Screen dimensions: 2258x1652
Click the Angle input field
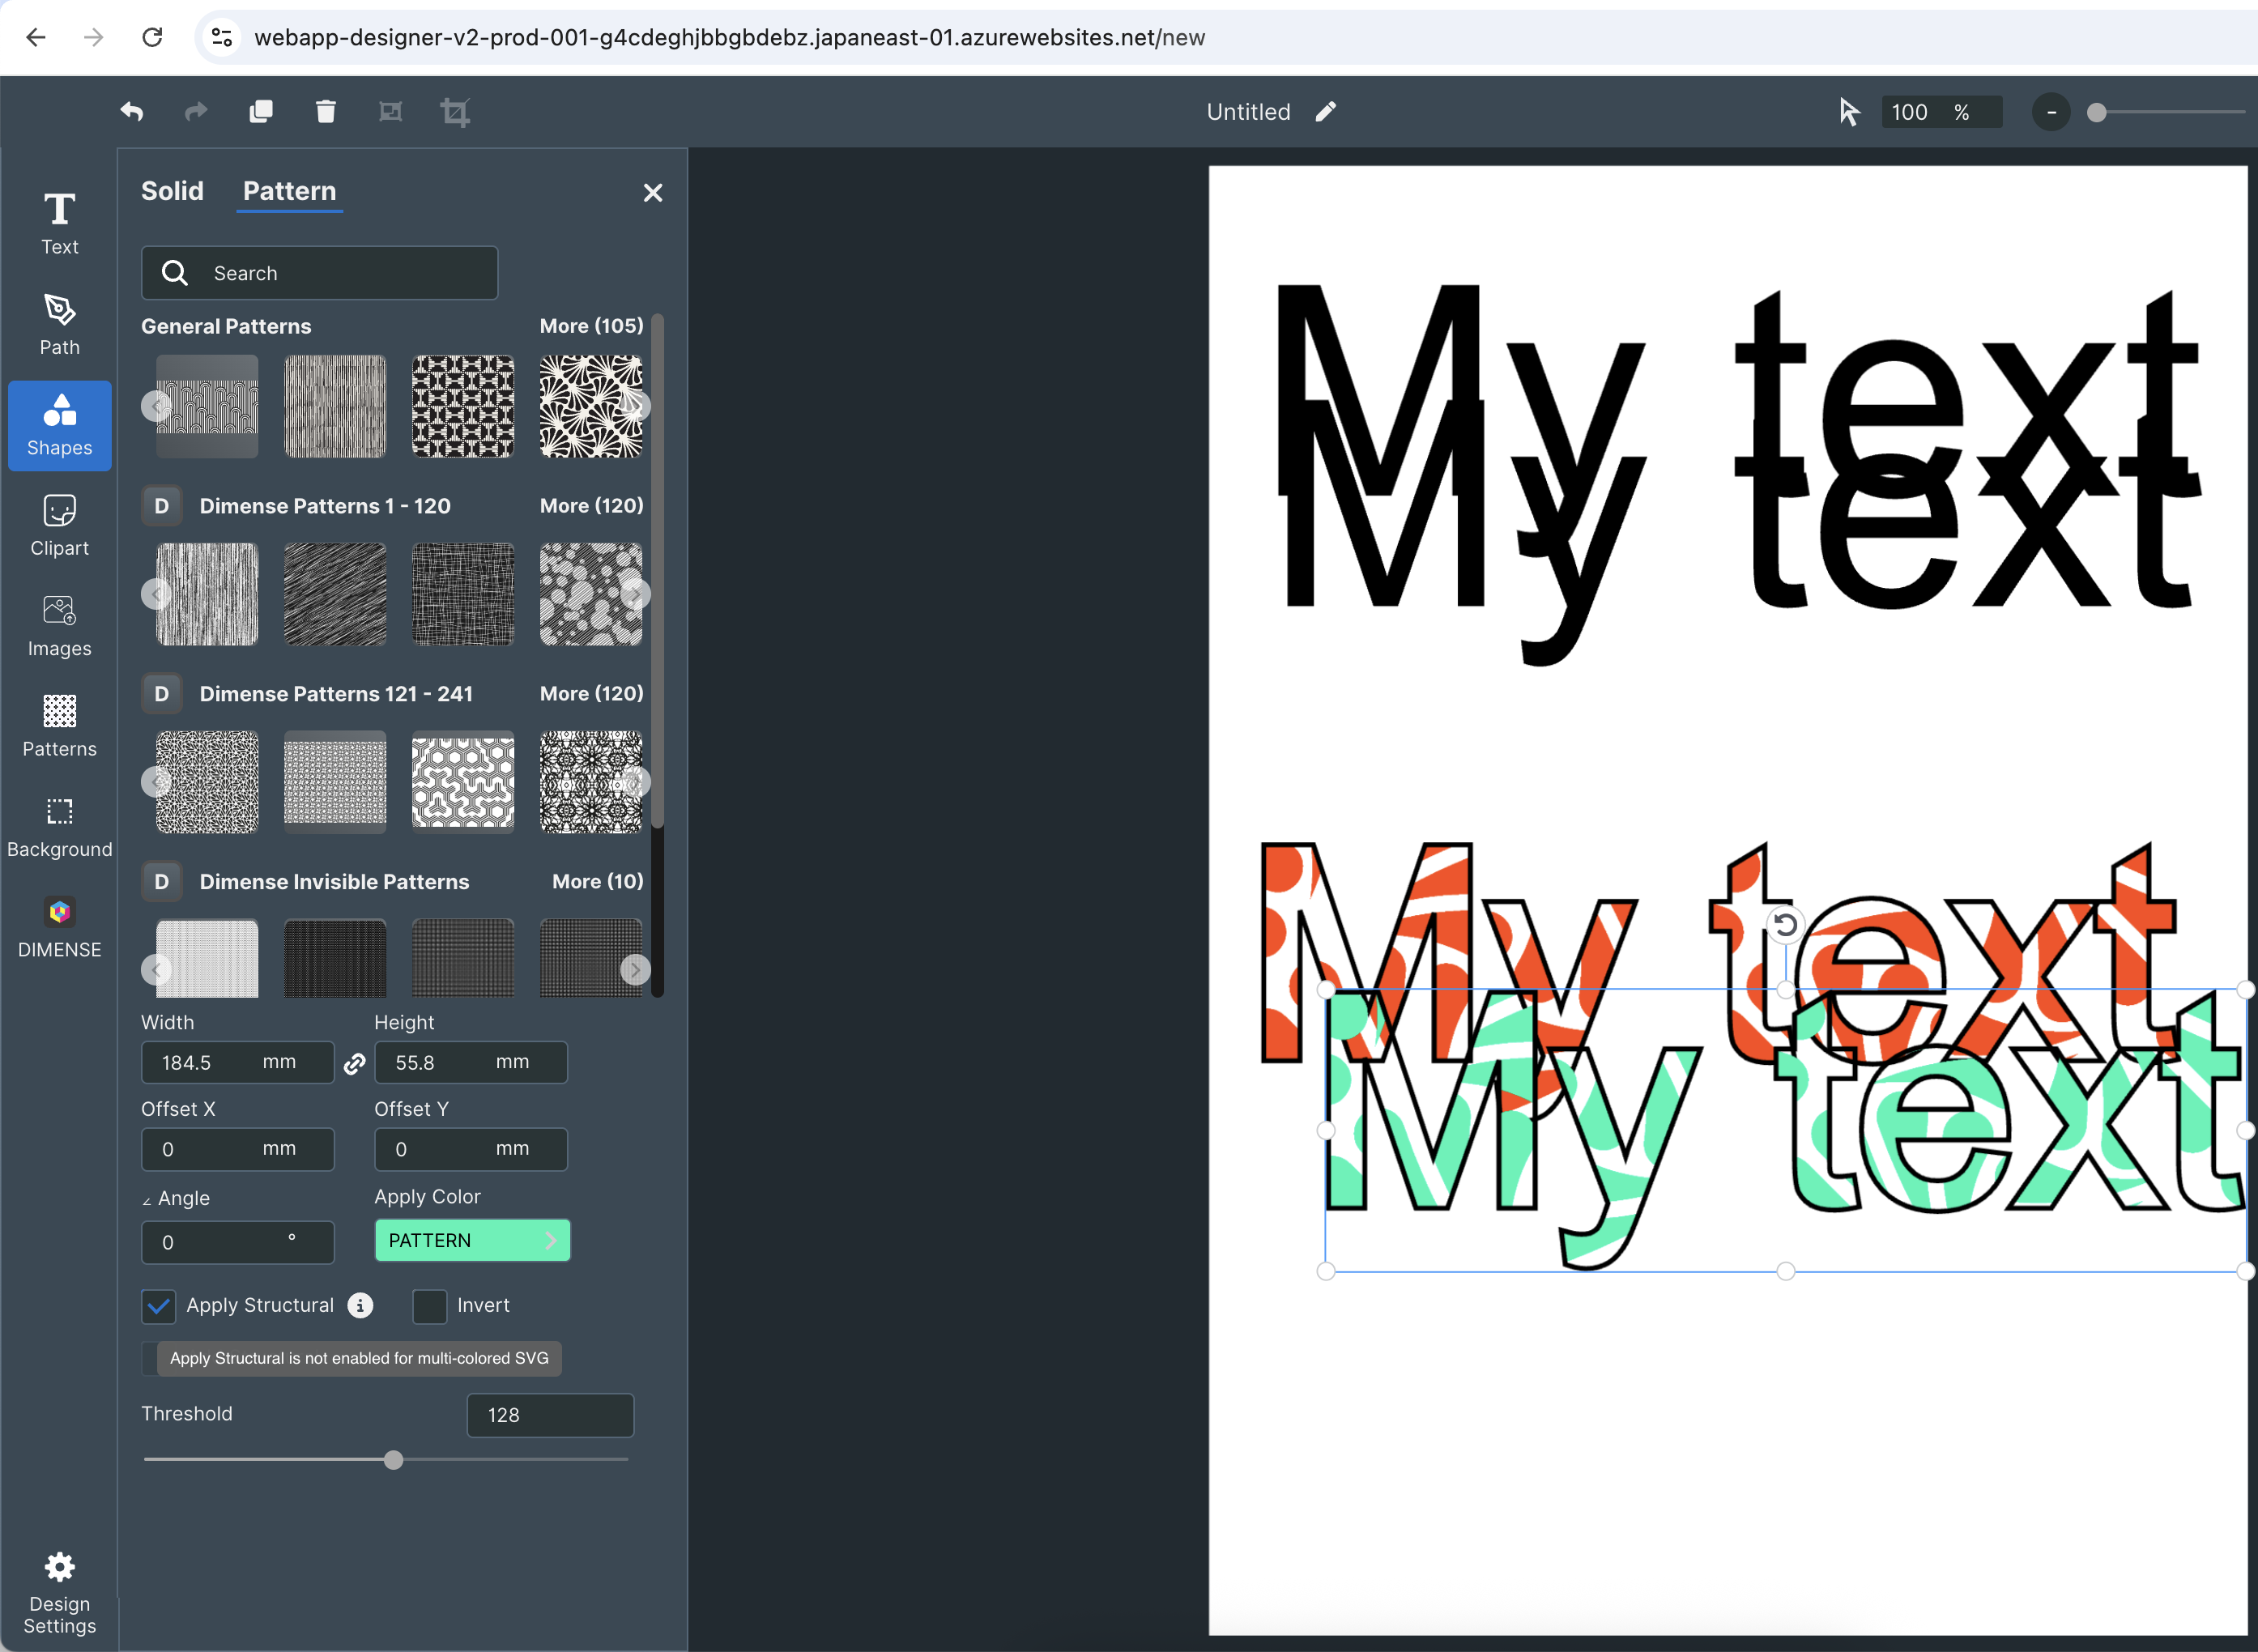(238, 1242)
